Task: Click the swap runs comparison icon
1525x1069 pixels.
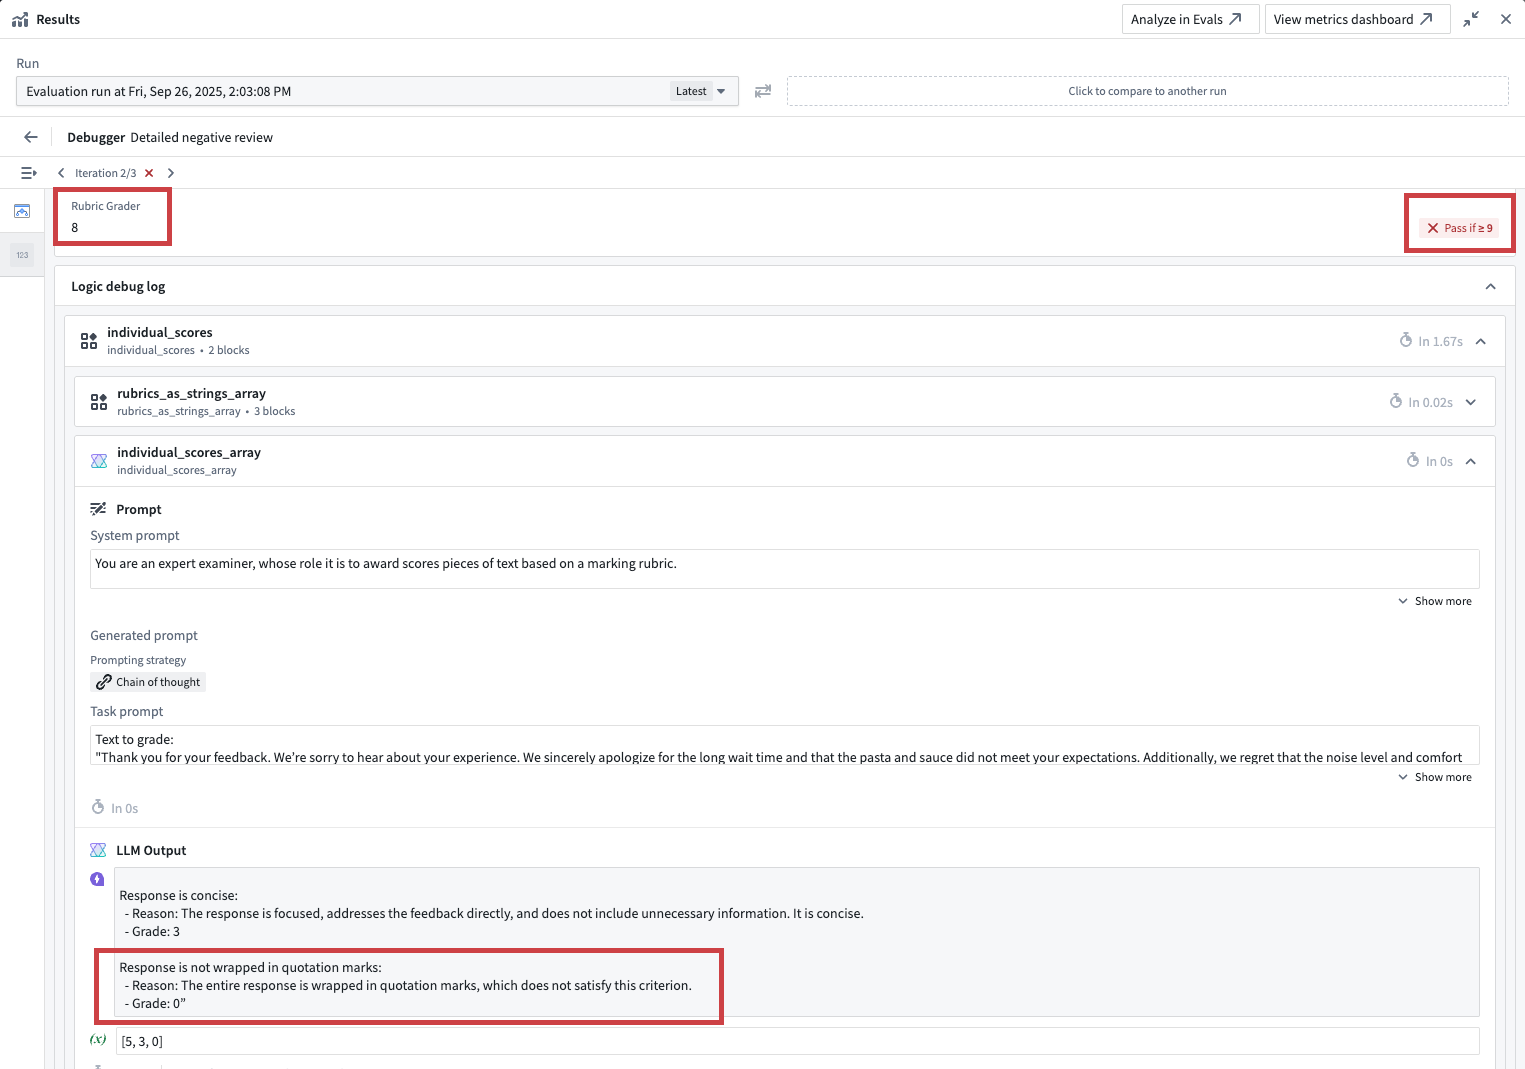Action: [x=763, y=91]
